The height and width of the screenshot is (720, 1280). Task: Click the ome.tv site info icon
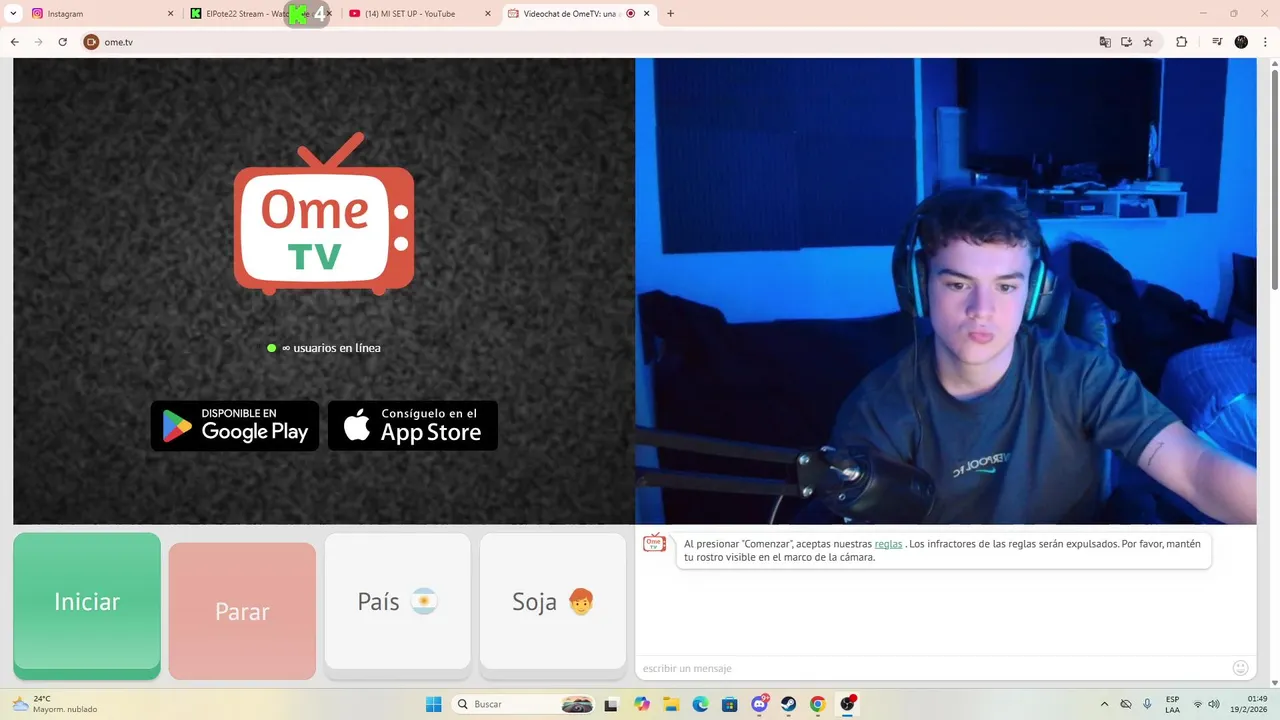(91, 42)
